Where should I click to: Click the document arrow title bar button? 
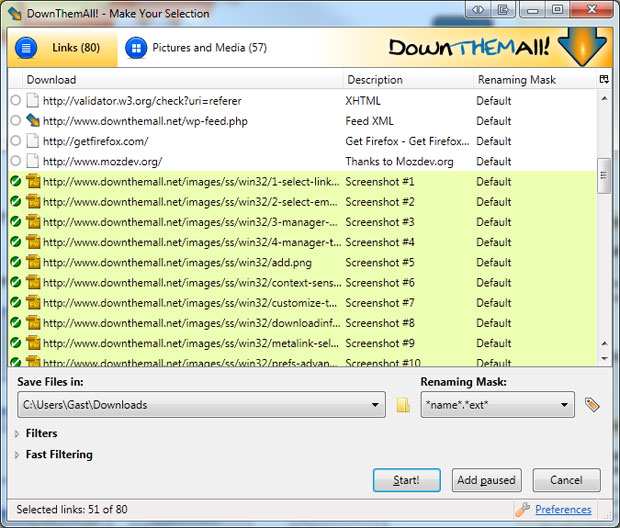click(x=503, y=9)
